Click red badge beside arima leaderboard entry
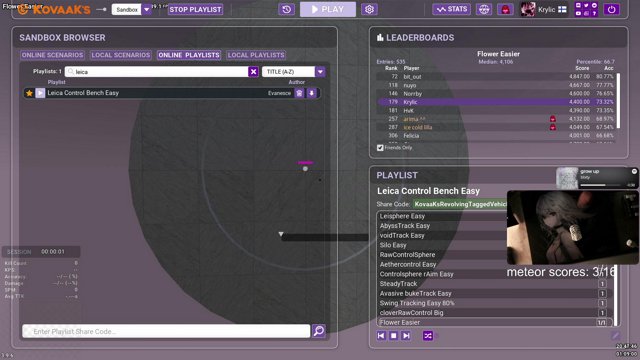Viewport: 640px width, 360px height. 553,119
